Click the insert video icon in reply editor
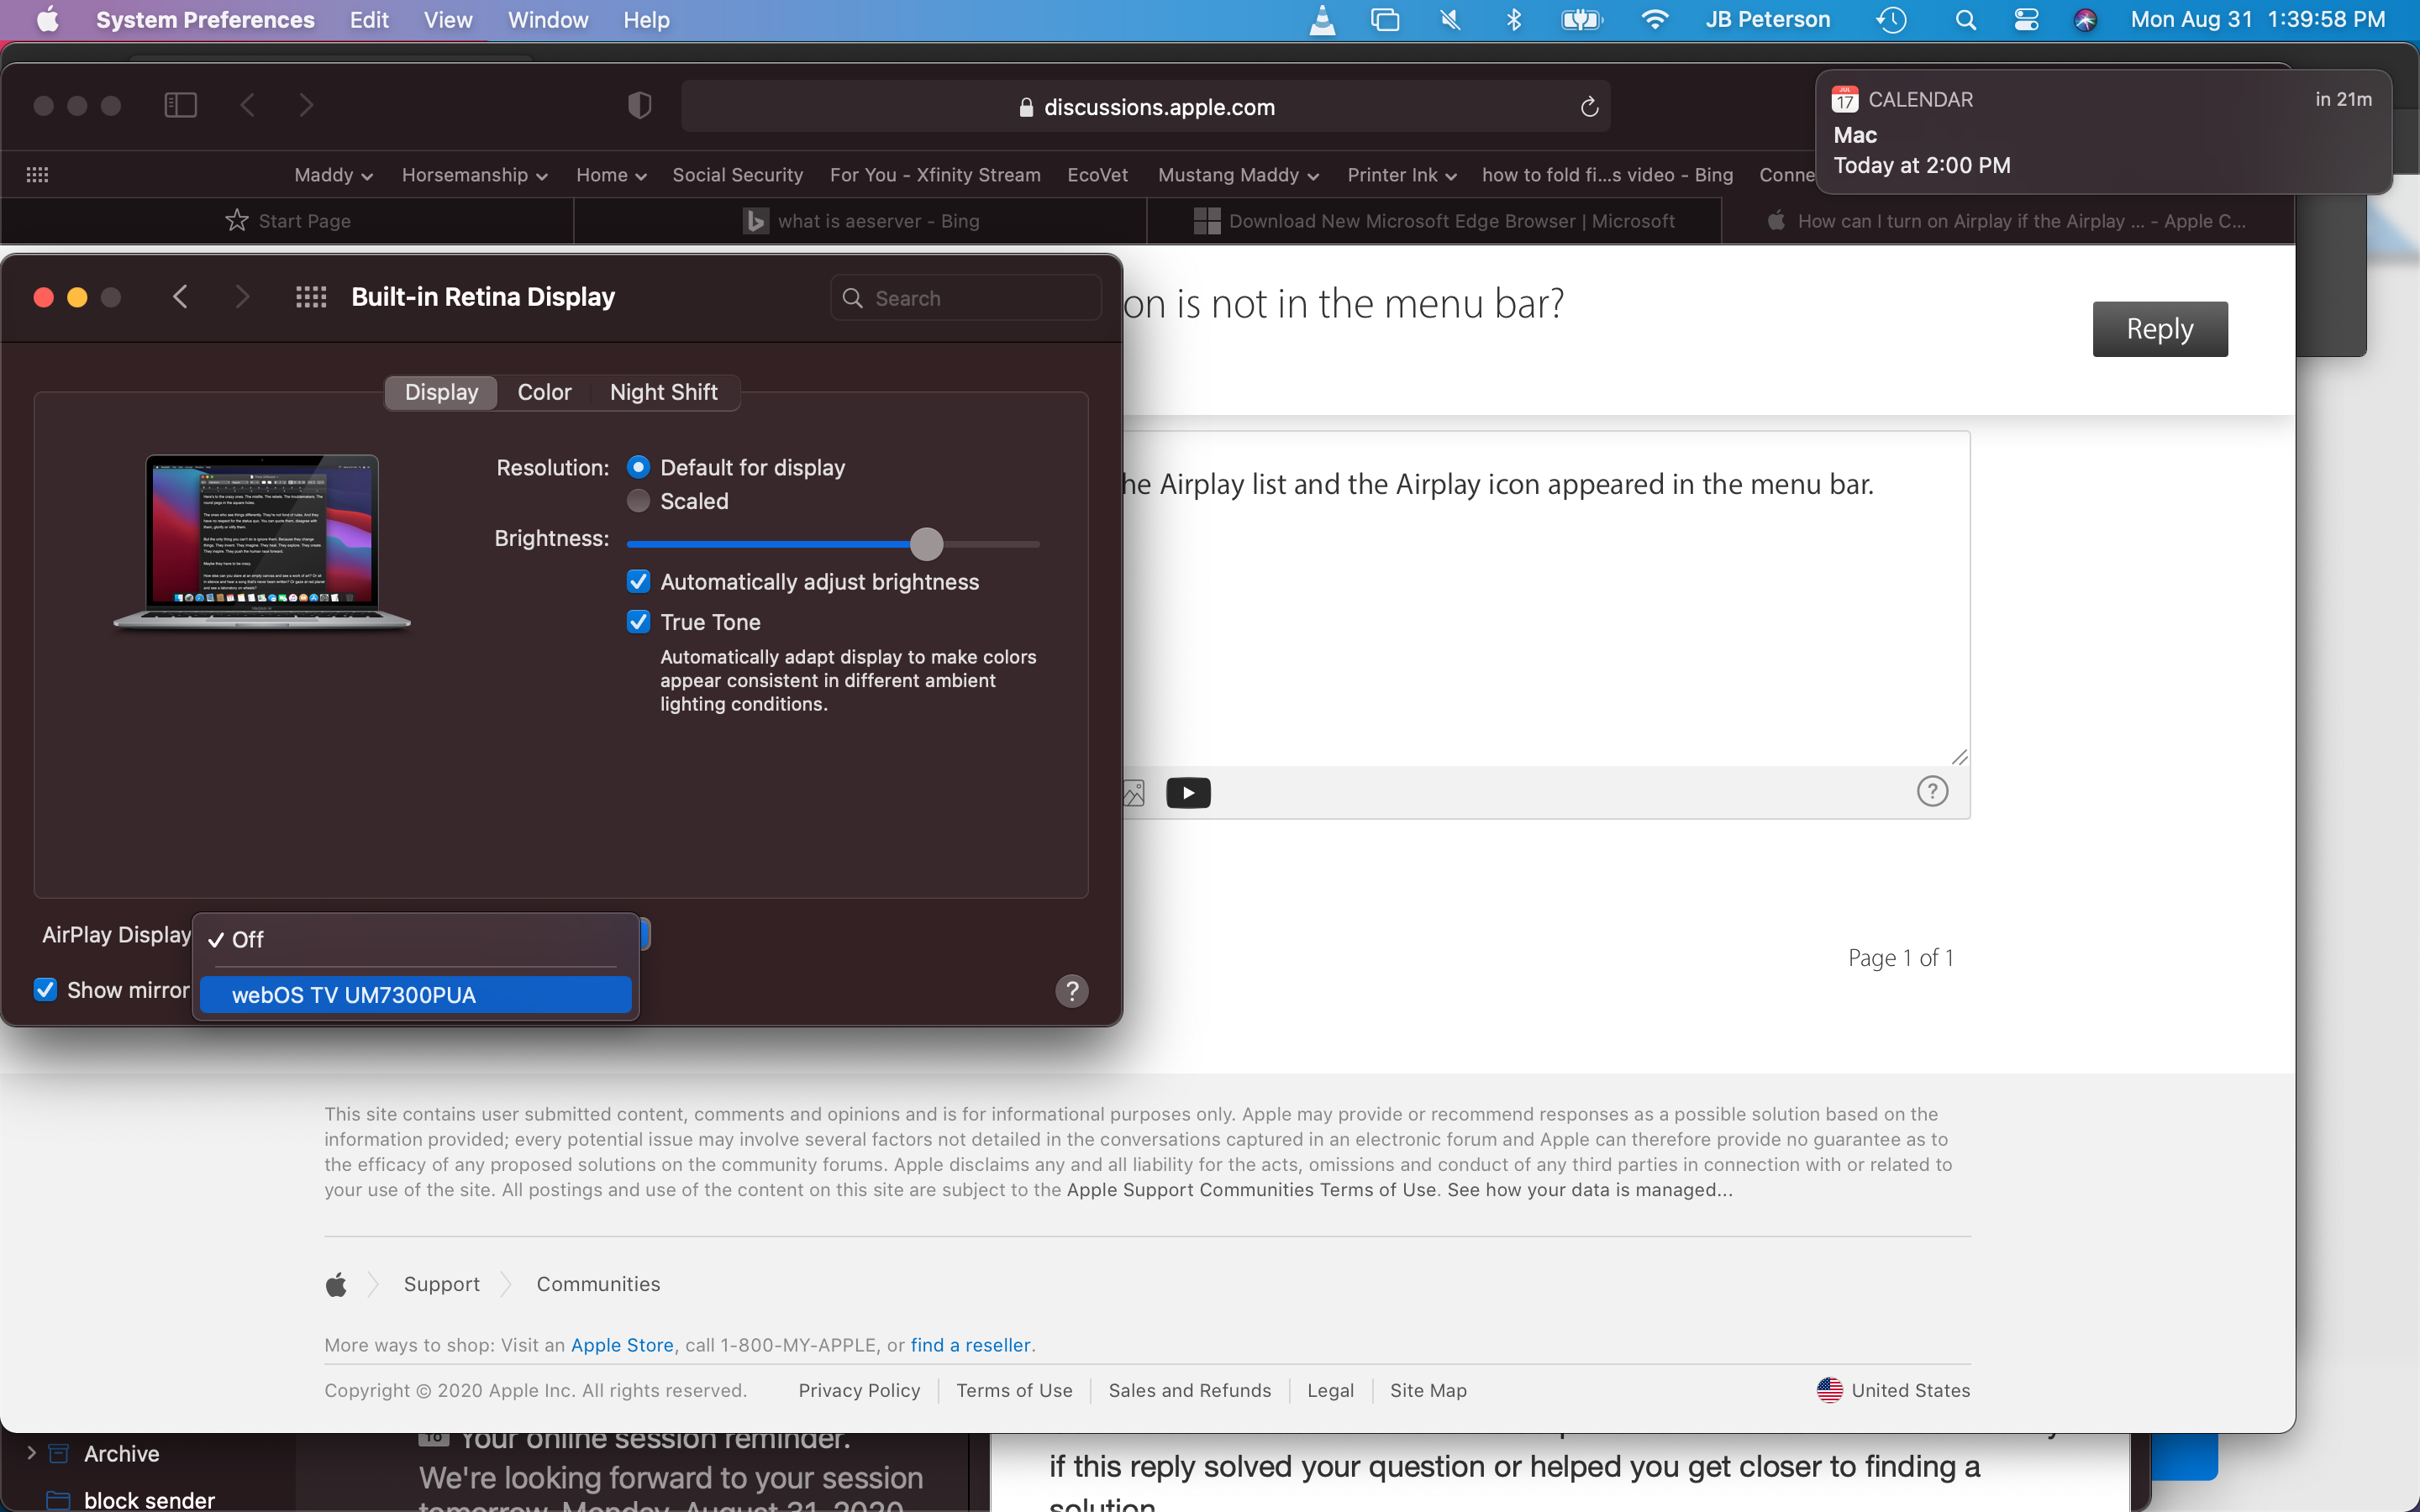 click(1188, 793)
